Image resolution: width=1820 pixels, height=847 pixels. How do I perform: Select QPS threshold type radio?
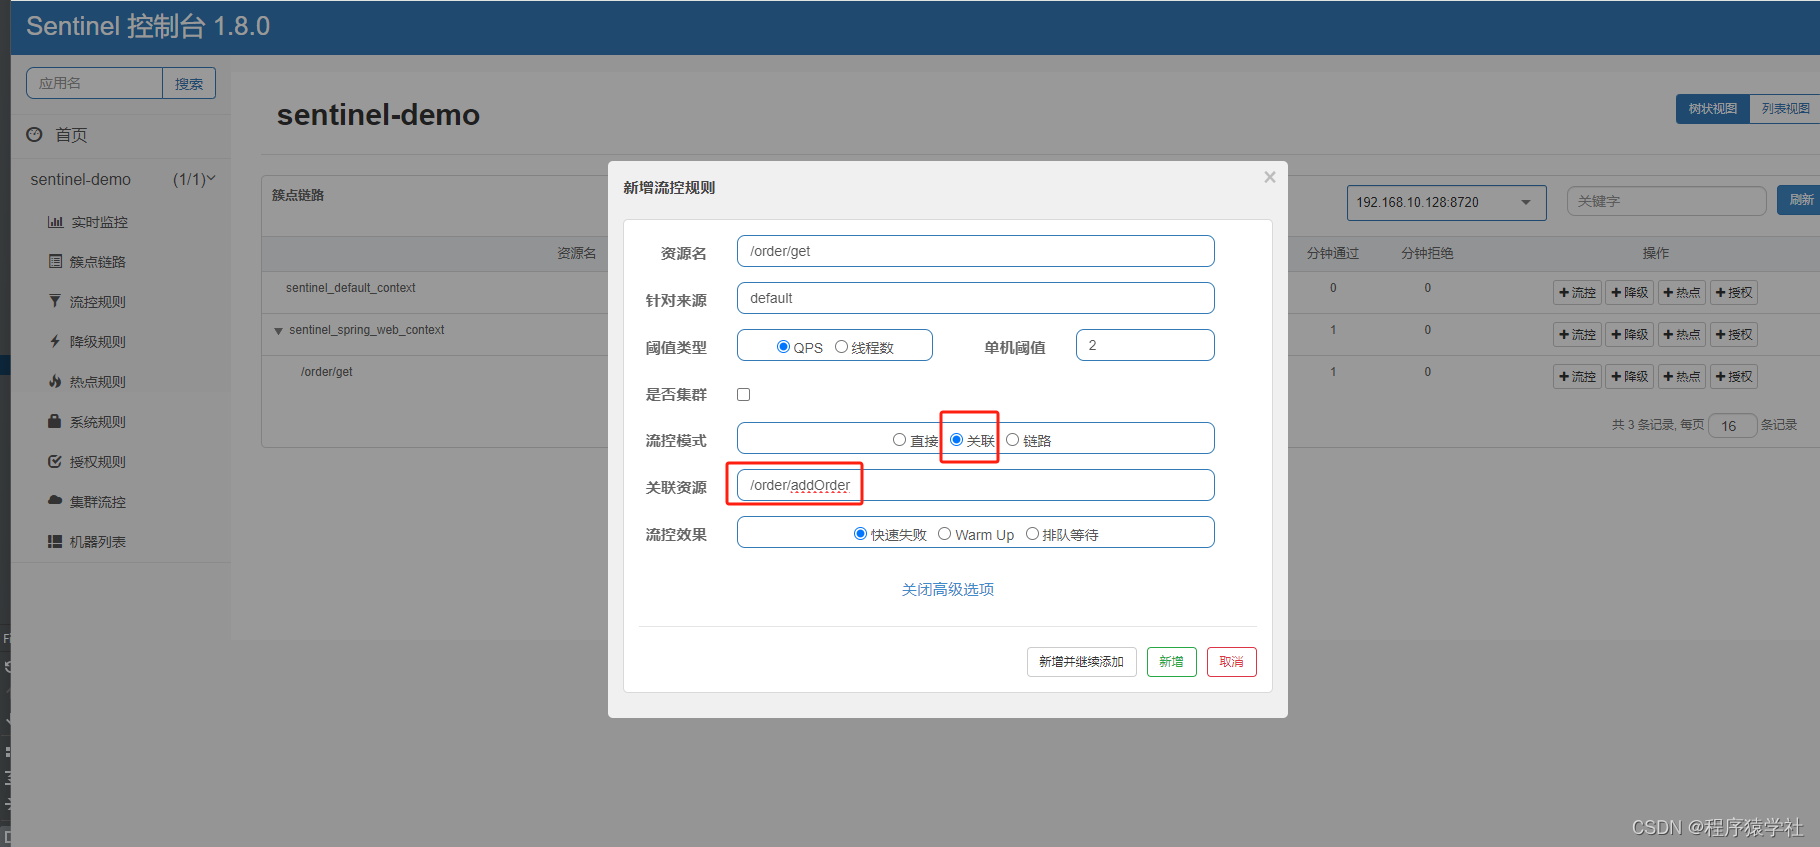(x=783, y=347)
